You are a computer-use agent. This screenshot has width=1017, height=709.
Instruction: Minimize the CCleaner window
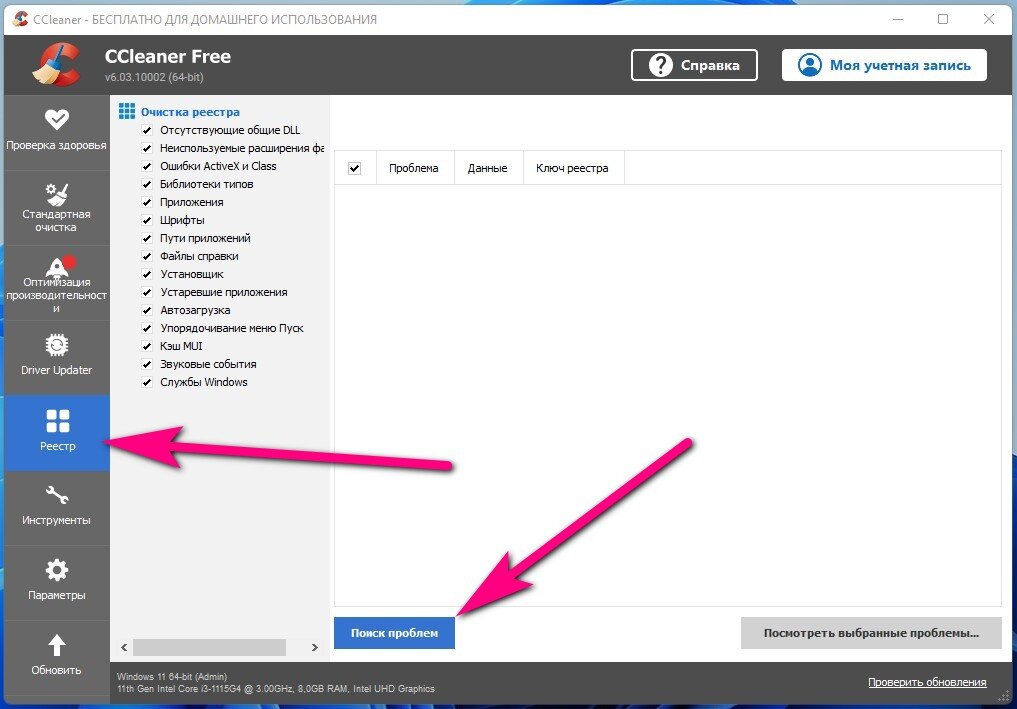coord(898,19)
